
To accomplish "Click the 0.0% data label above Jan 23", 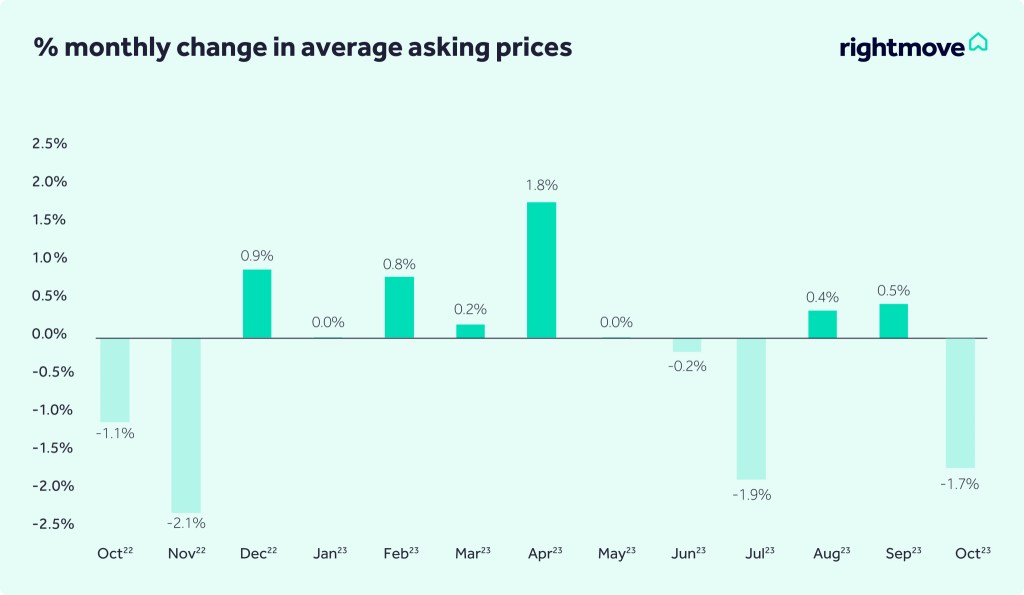I will click(x=327, y=322).
